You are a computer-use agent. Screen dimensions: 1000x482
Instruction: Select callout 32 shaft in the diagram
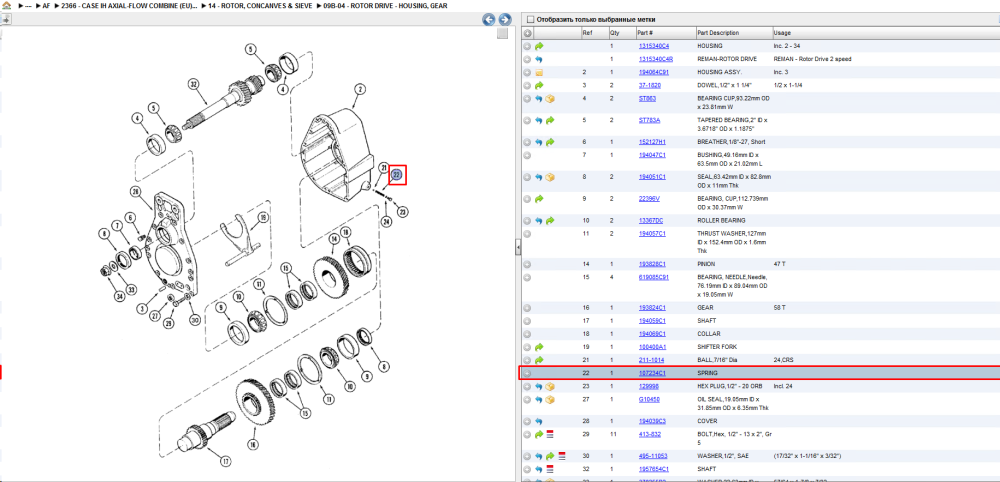pos(193,84)
